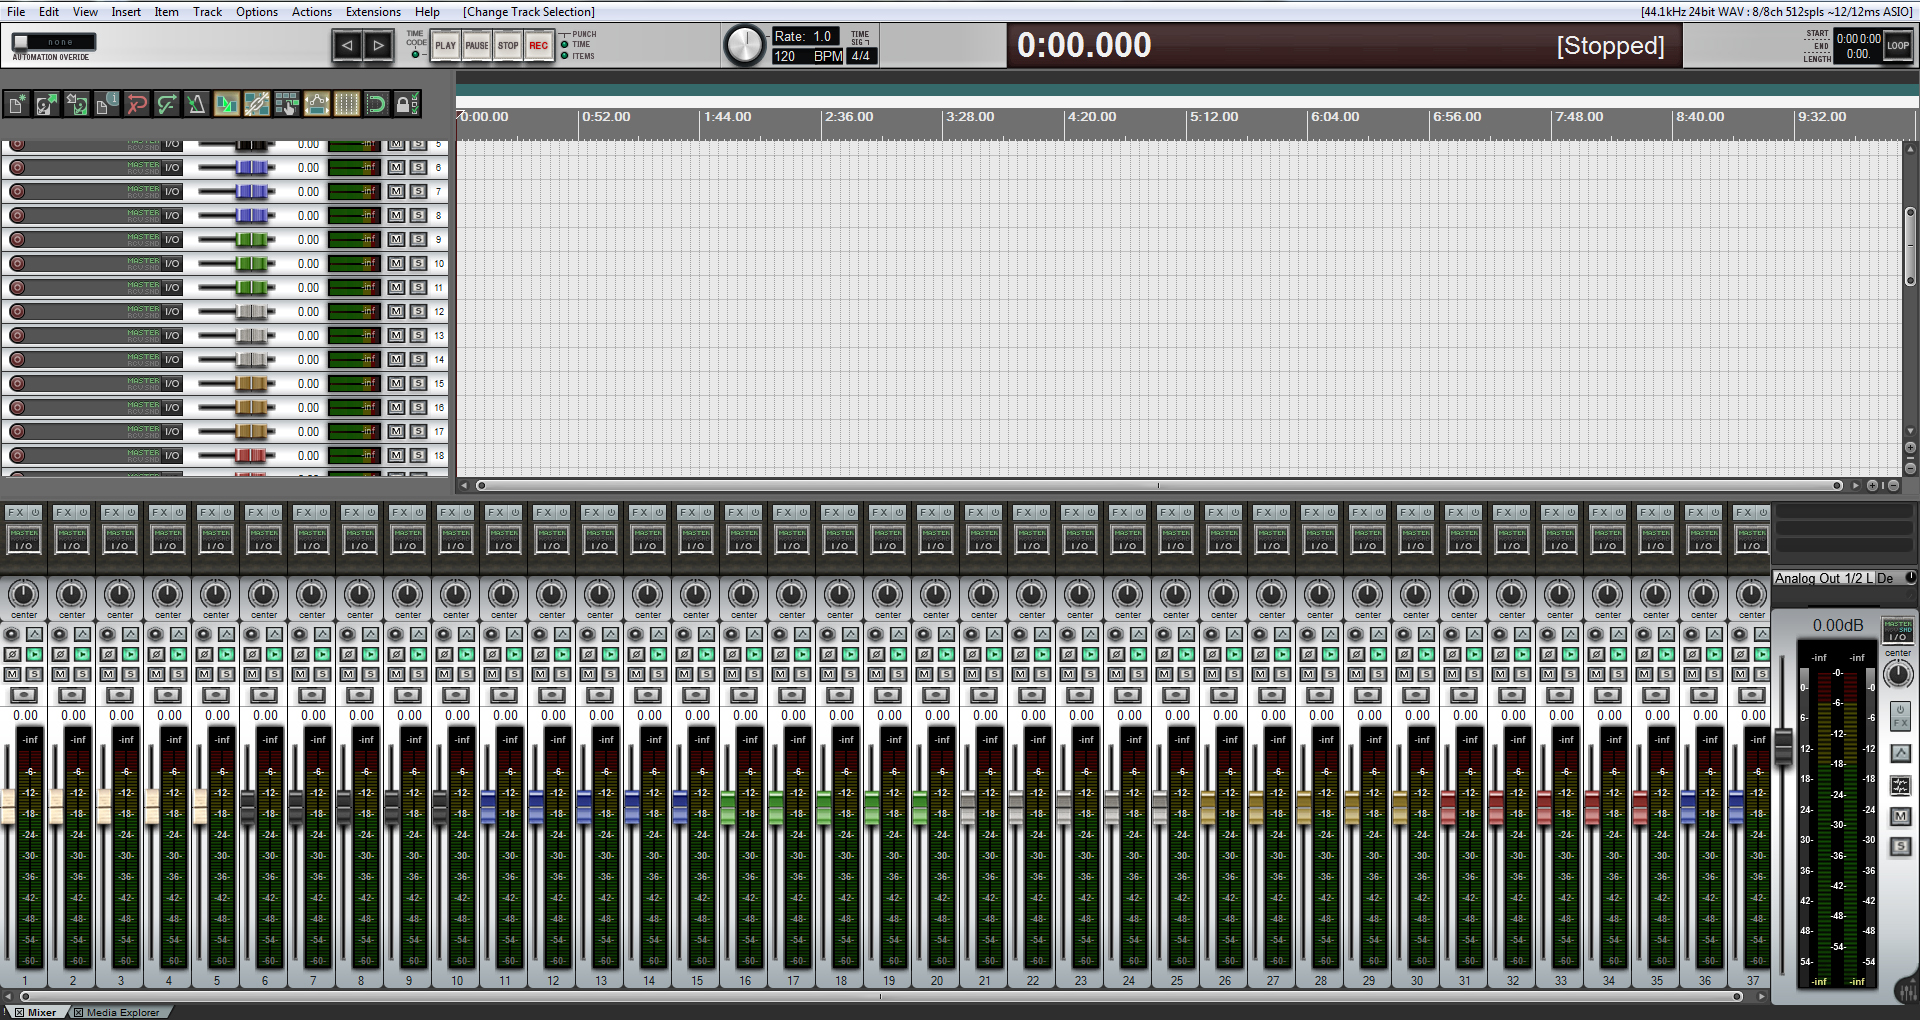
Task: Open the Actions menu
Action: click(311, 12)
